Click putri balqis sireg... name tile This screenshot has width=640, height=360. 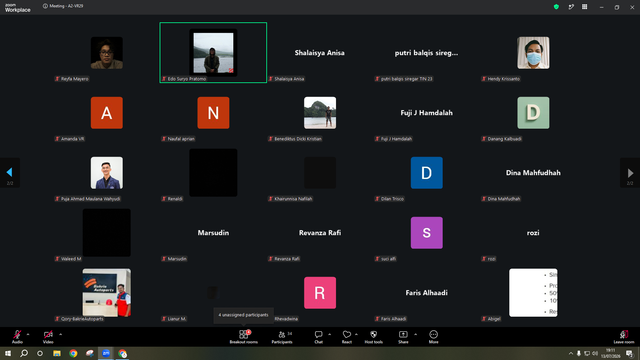(426, 53)
